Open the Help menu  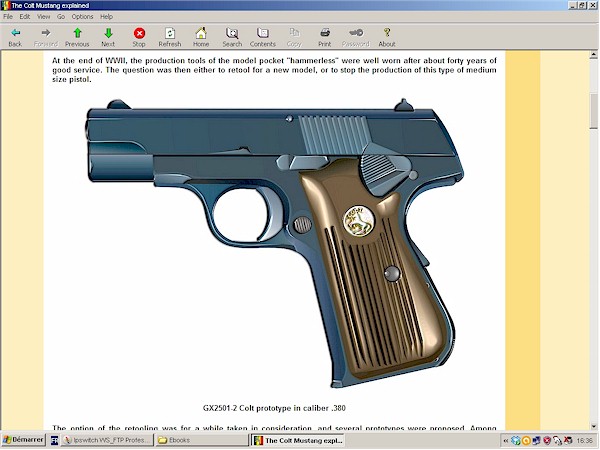[106, 16]
